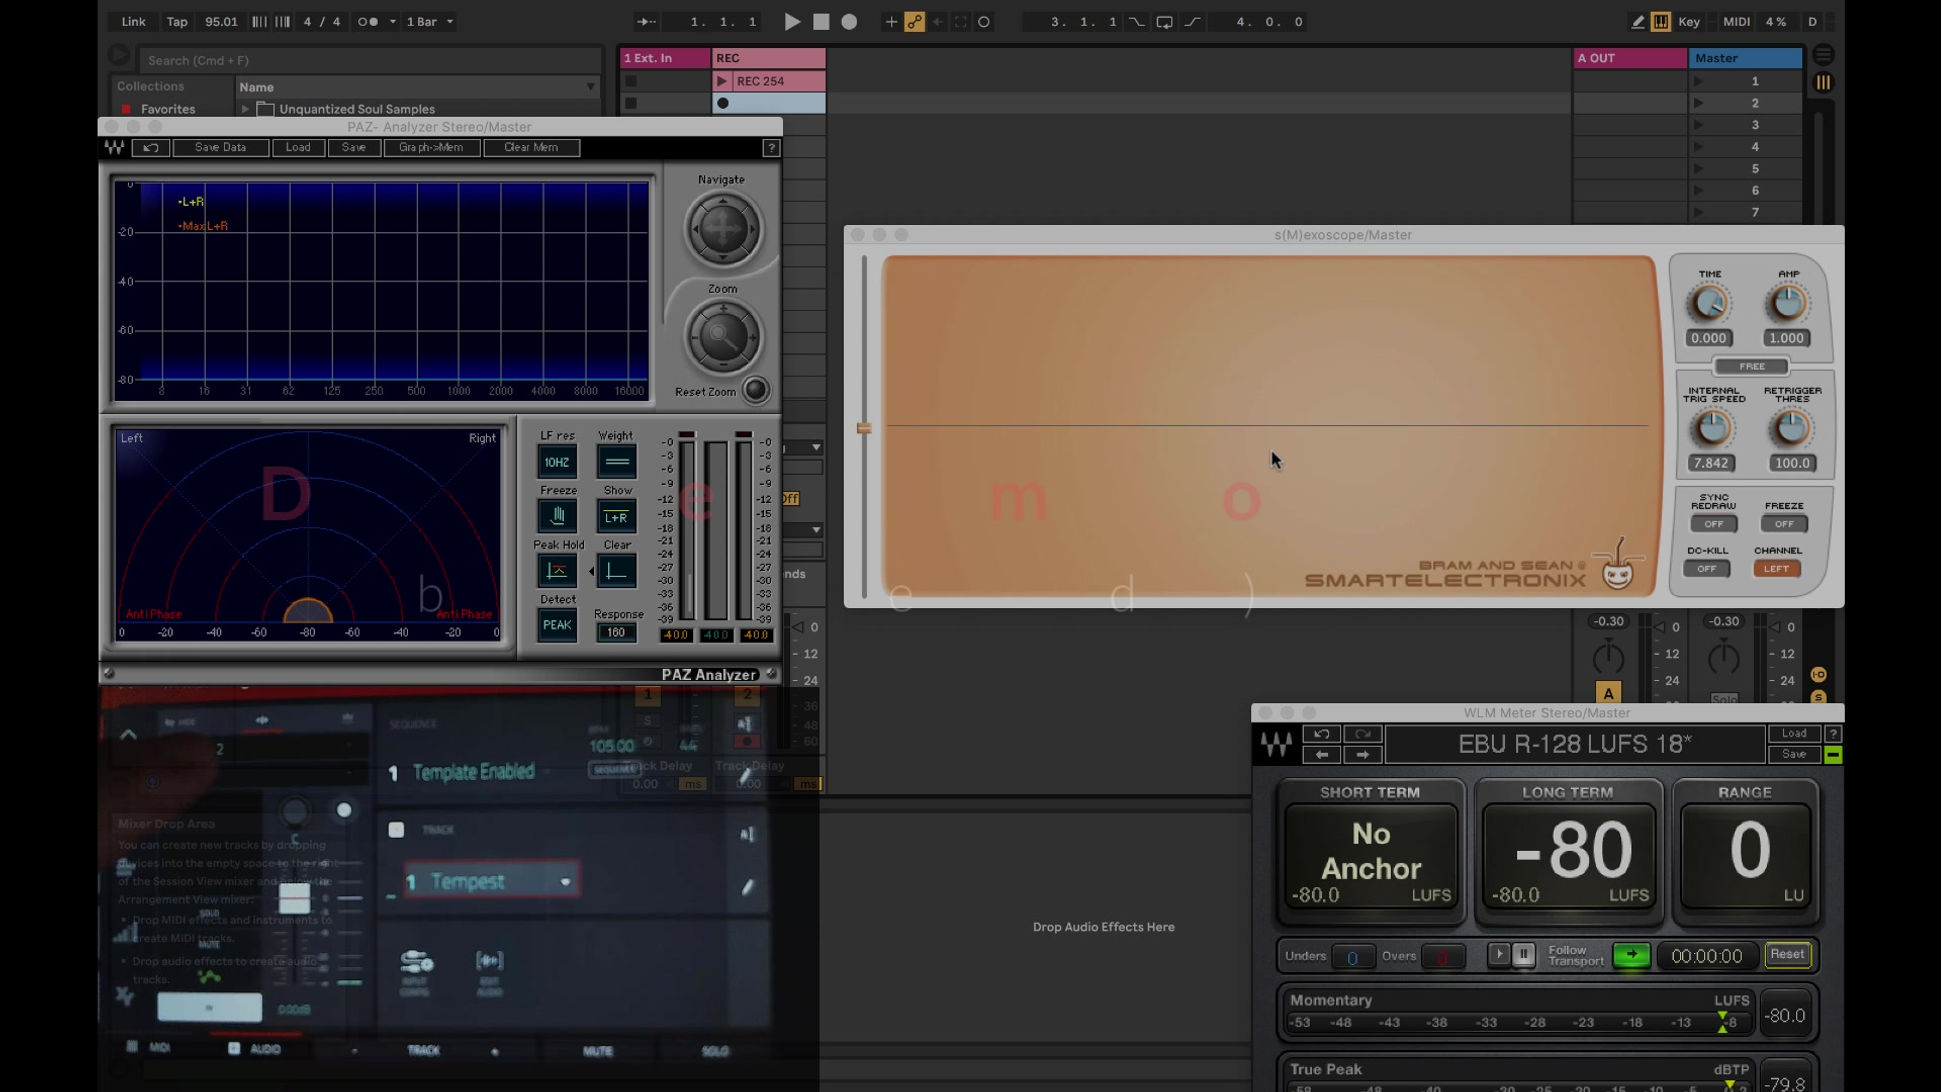Click the s(M)exoscope TIME knob
The image size is (1941, 1092).
(1709, 304)
